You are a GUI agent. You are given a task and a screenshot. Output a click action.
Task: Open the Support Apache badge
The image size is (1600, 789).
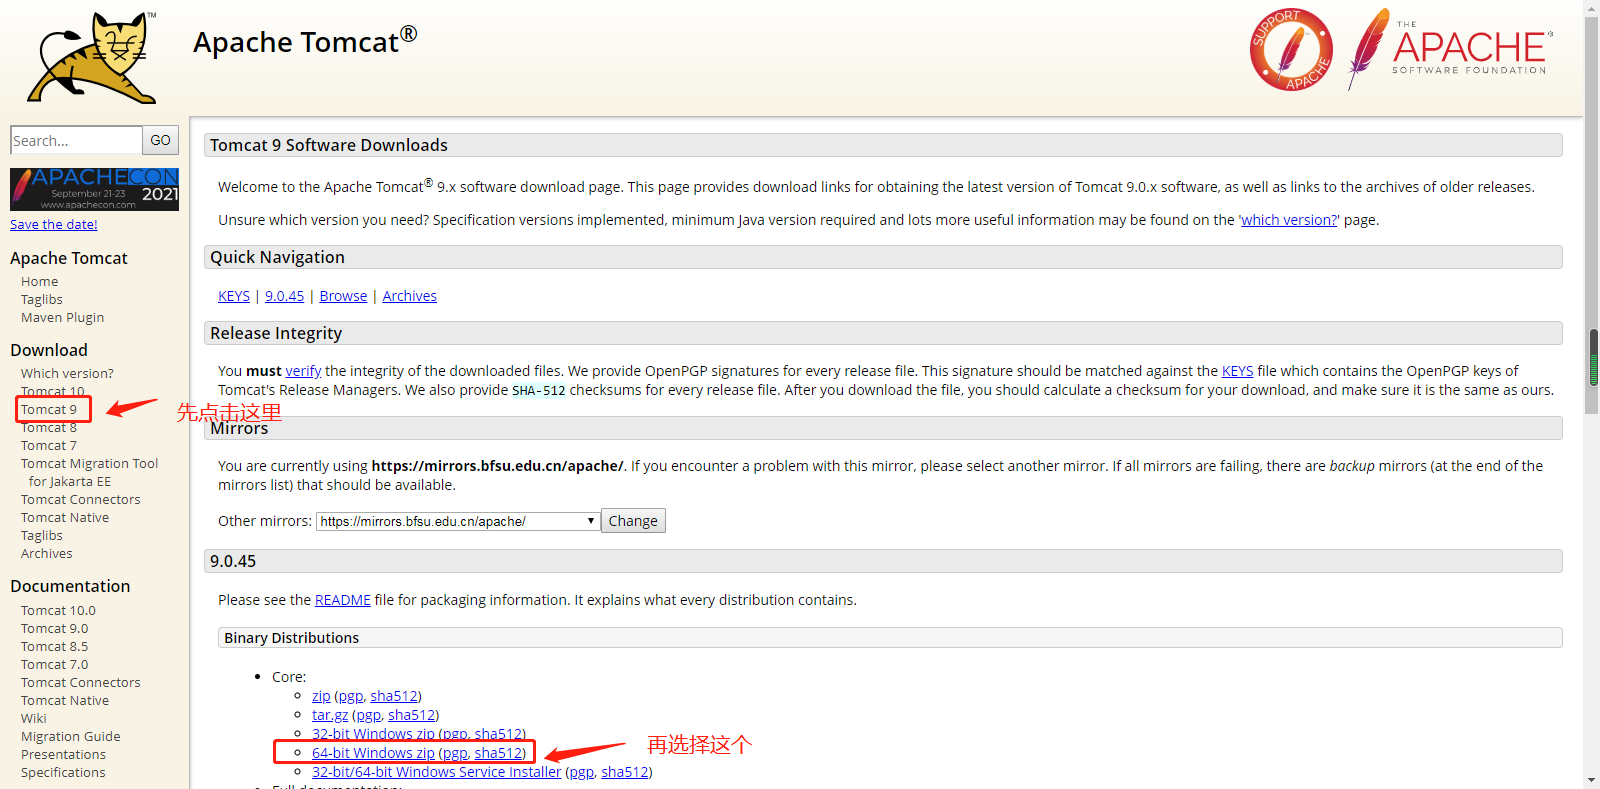pos(1291,50)
